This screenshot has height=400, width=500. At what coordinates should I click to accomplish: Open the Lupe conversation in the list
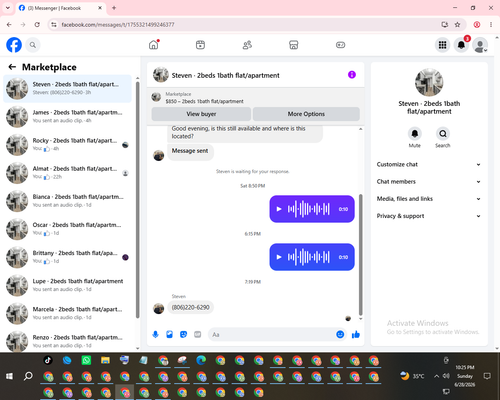tap(67, 285)
